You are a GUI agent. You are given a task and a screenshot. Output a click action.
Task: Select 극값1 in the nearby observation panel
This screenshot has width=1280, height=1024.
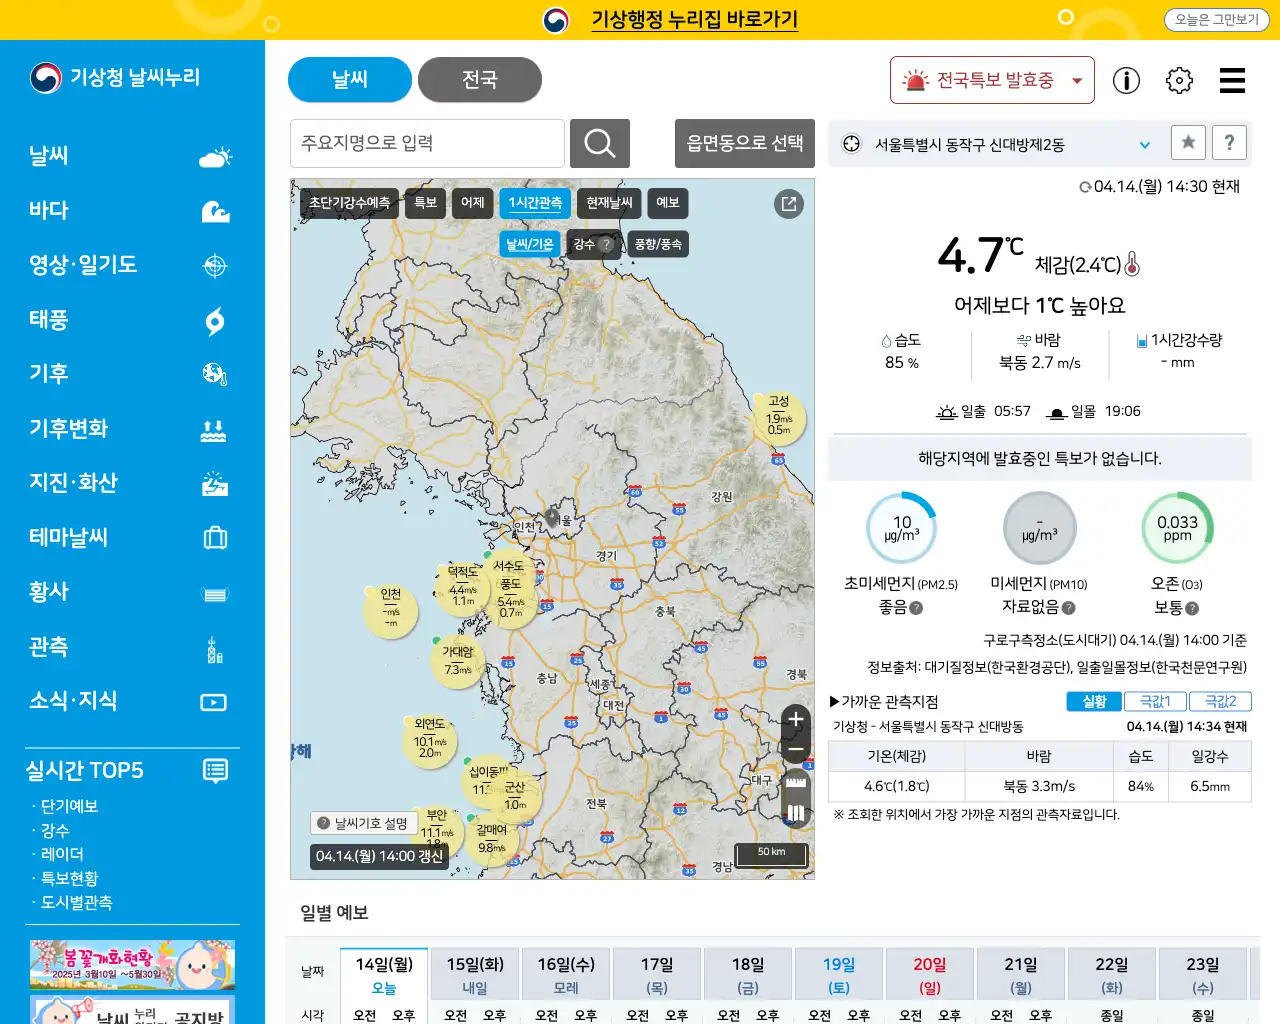[x=1154, y=701]
